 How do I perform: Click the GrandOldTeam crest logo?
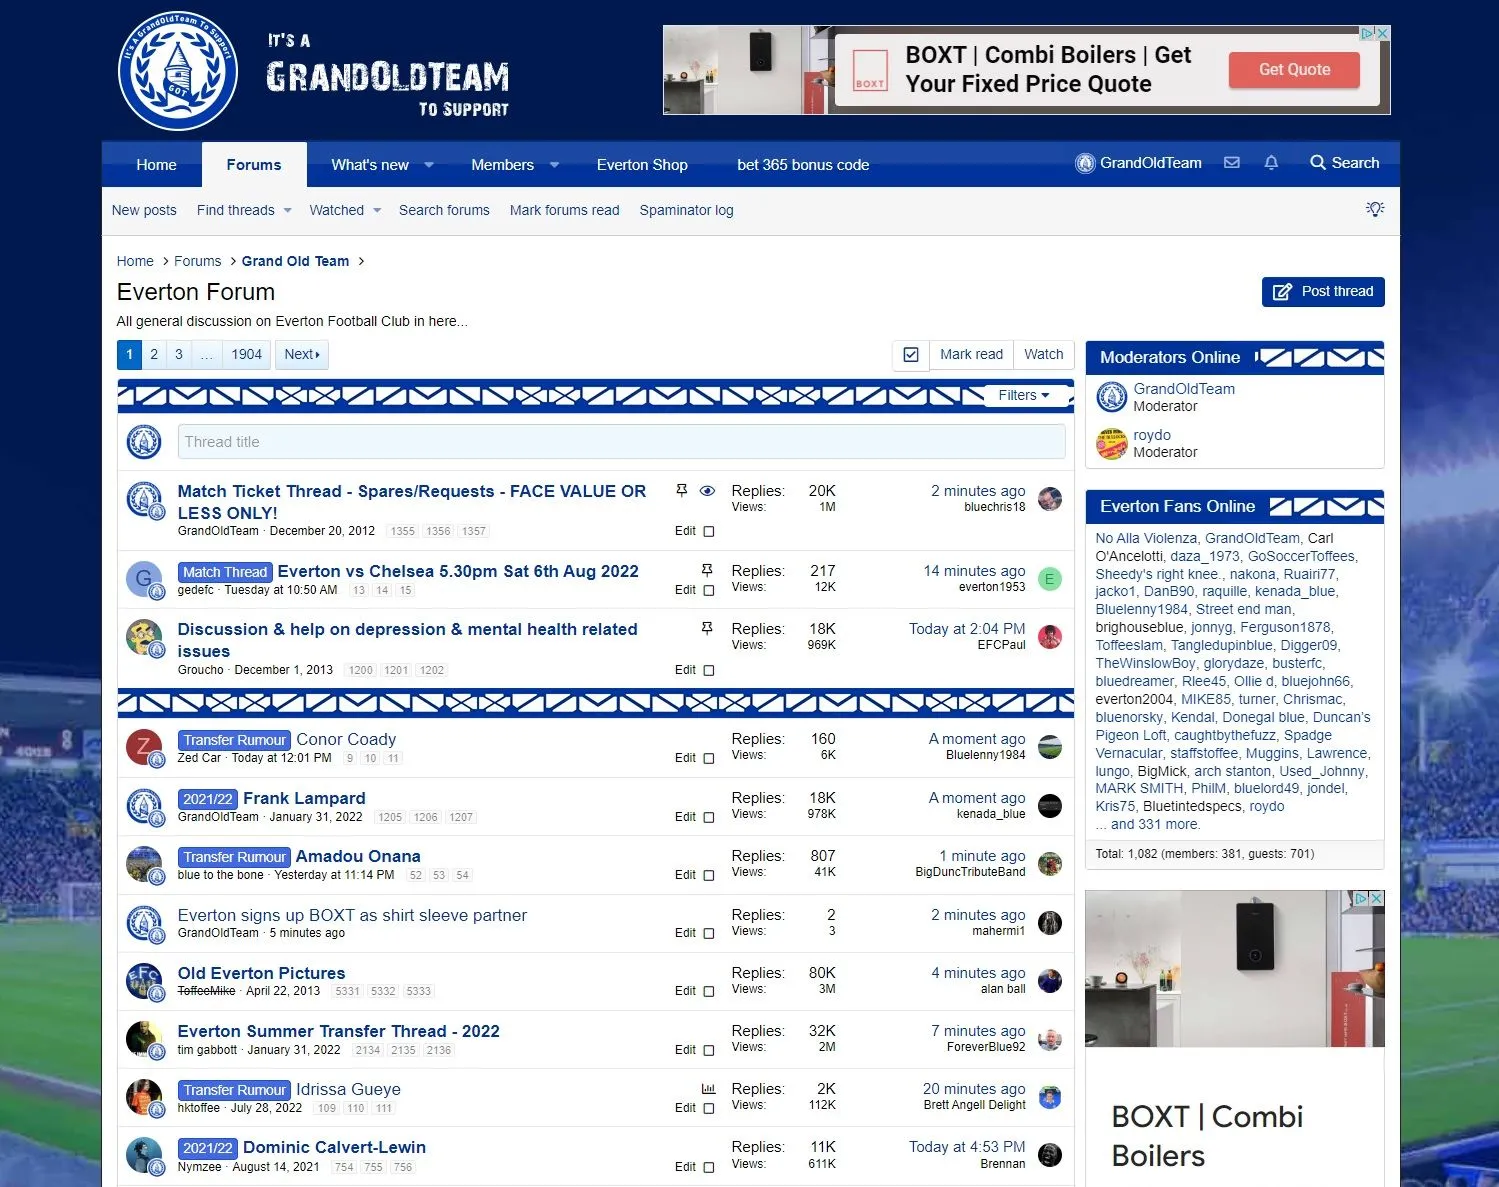[178, 70]
